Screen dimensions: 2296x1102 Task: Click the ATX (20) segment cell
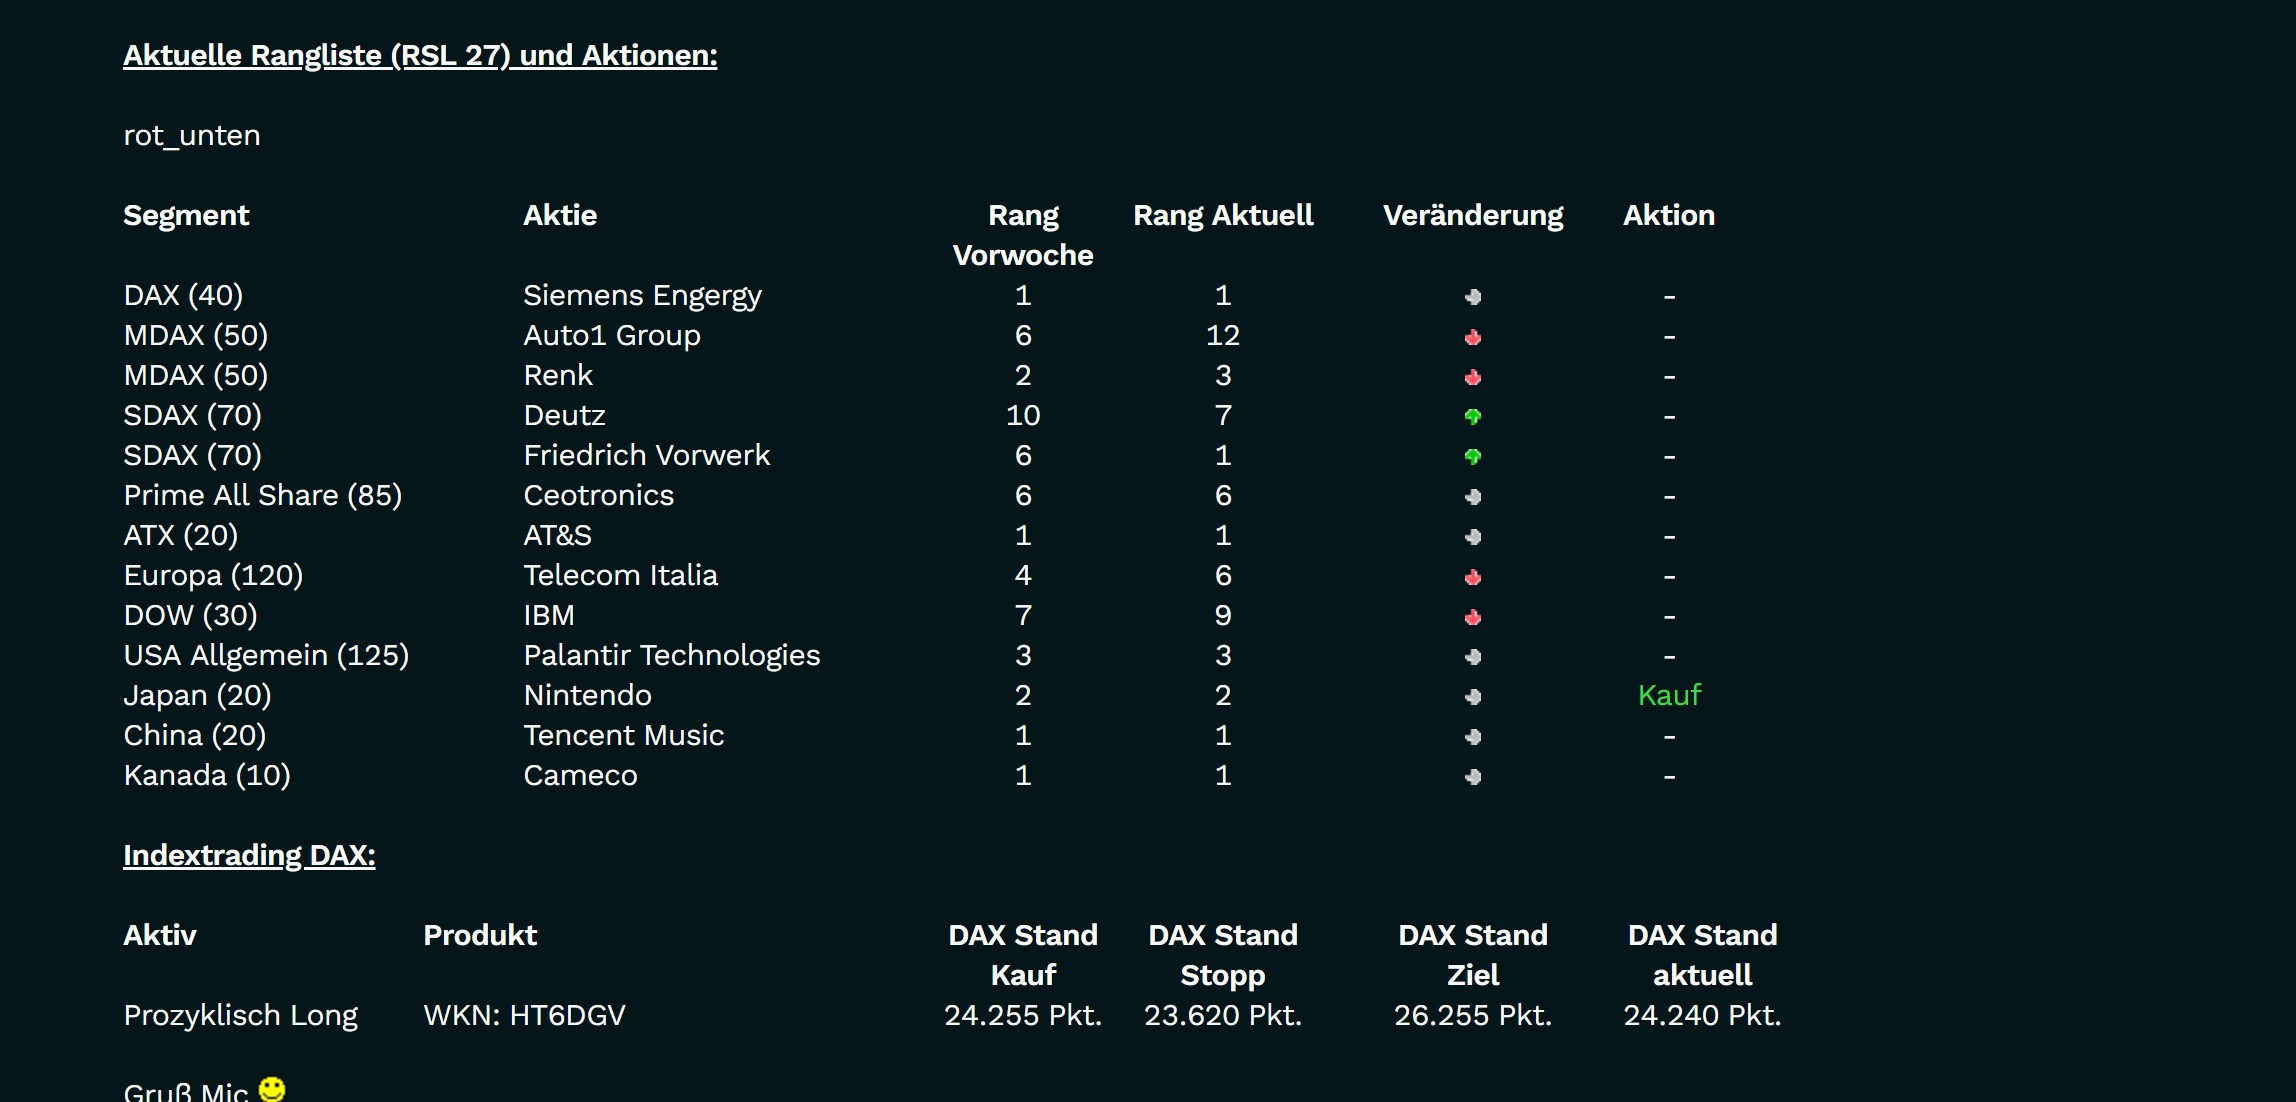point(181,536)
